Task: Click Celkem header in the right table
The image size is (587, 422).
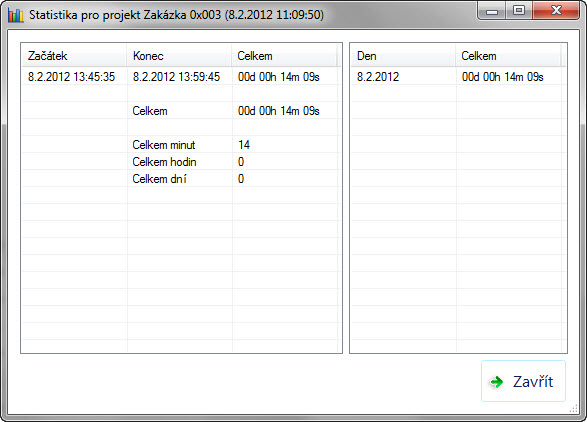Action: click(x=508, y=56)
